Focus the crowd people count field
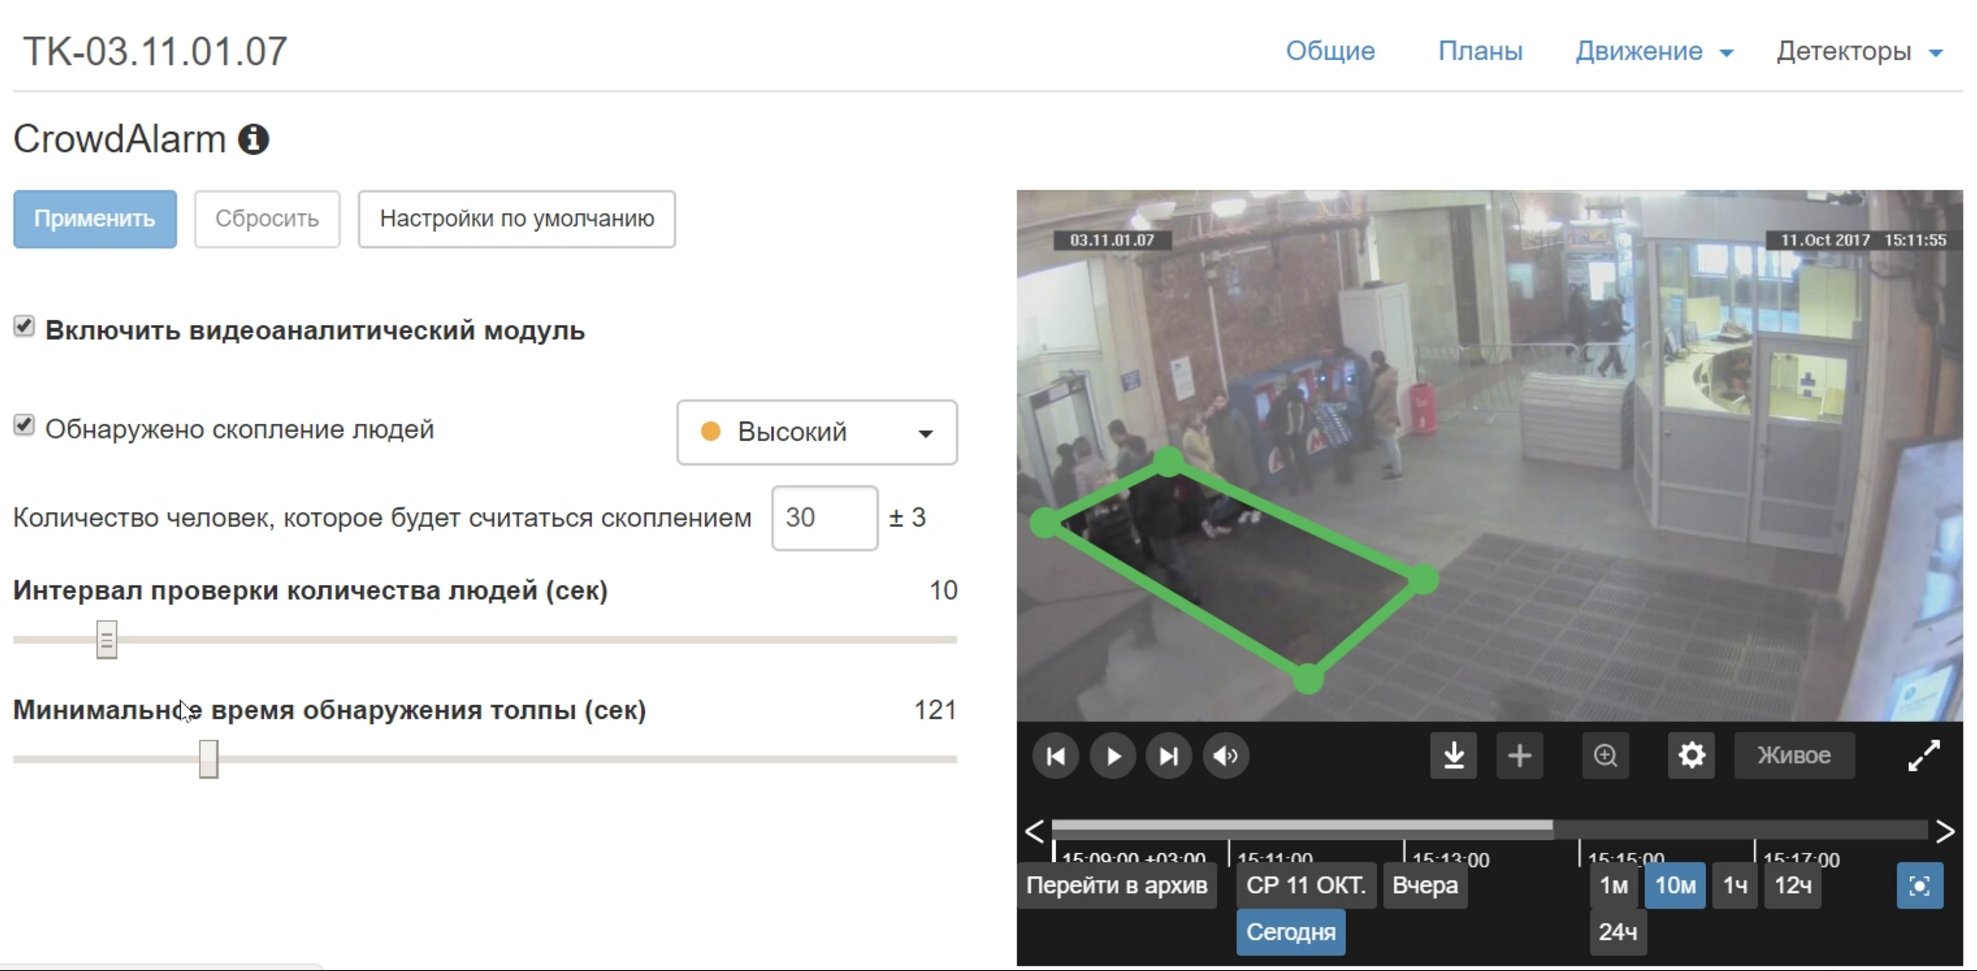 click(x=825, y=518)
